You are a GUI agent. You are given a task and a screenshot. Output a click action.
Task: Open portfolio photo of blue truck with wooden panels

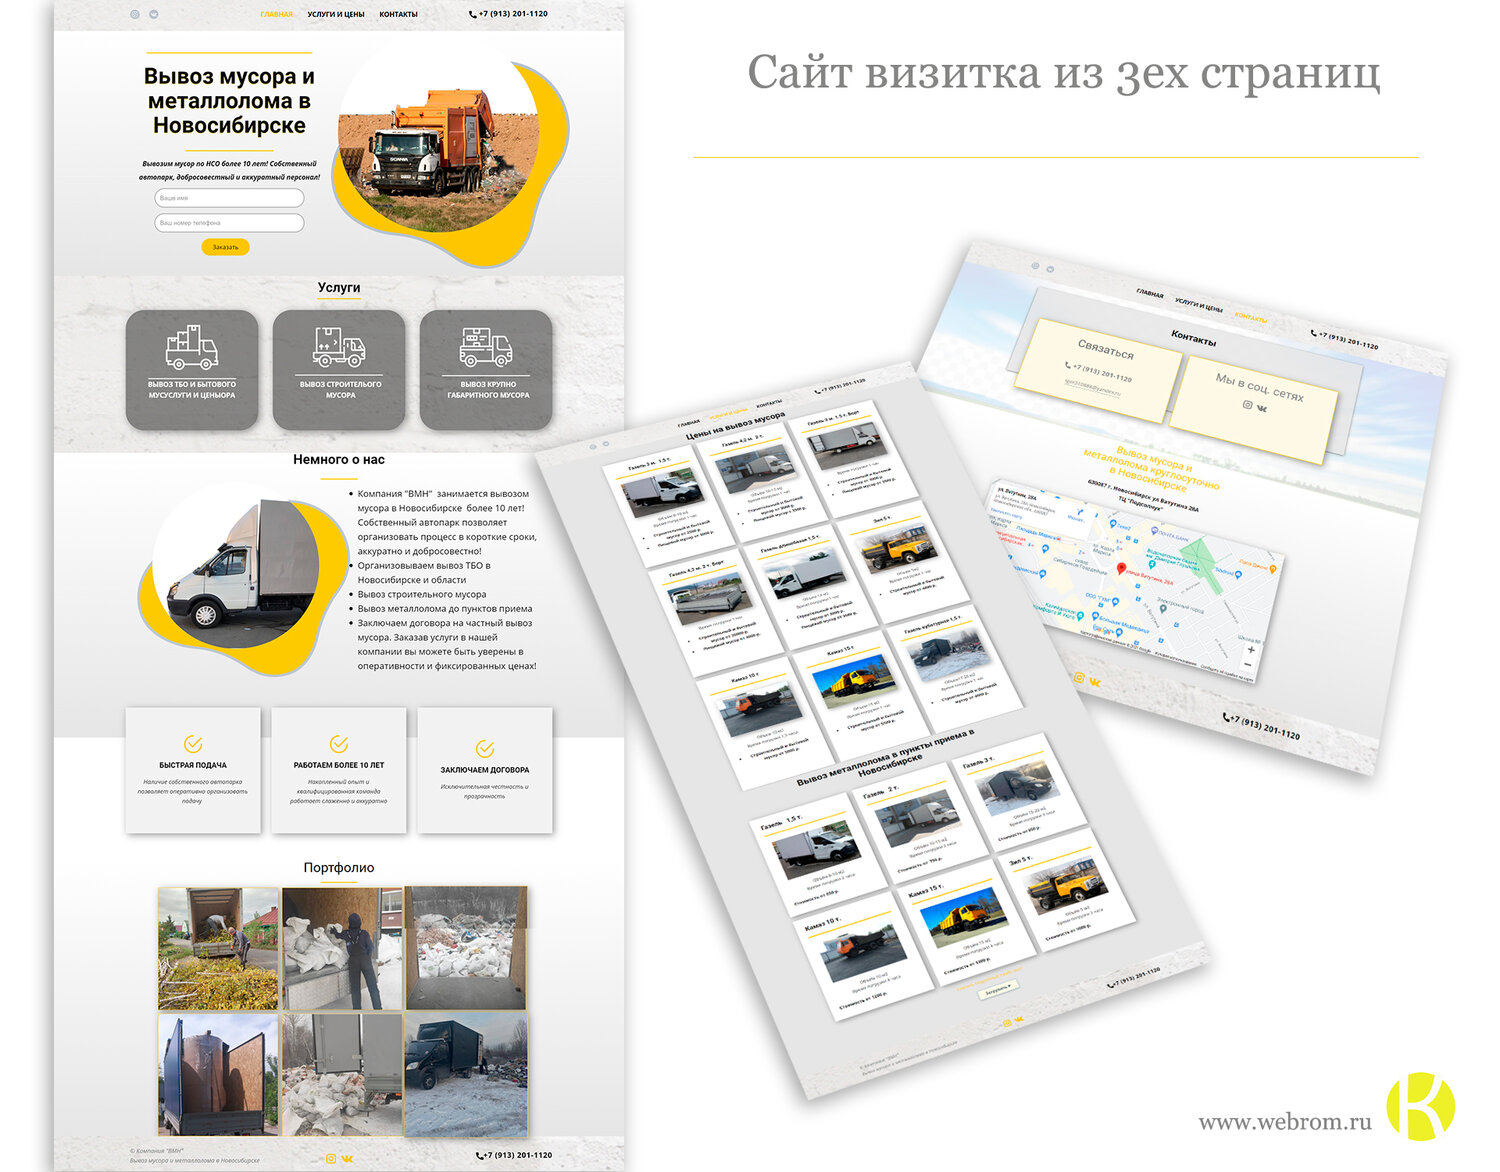pyautogui.click(x=219, y=1074)
